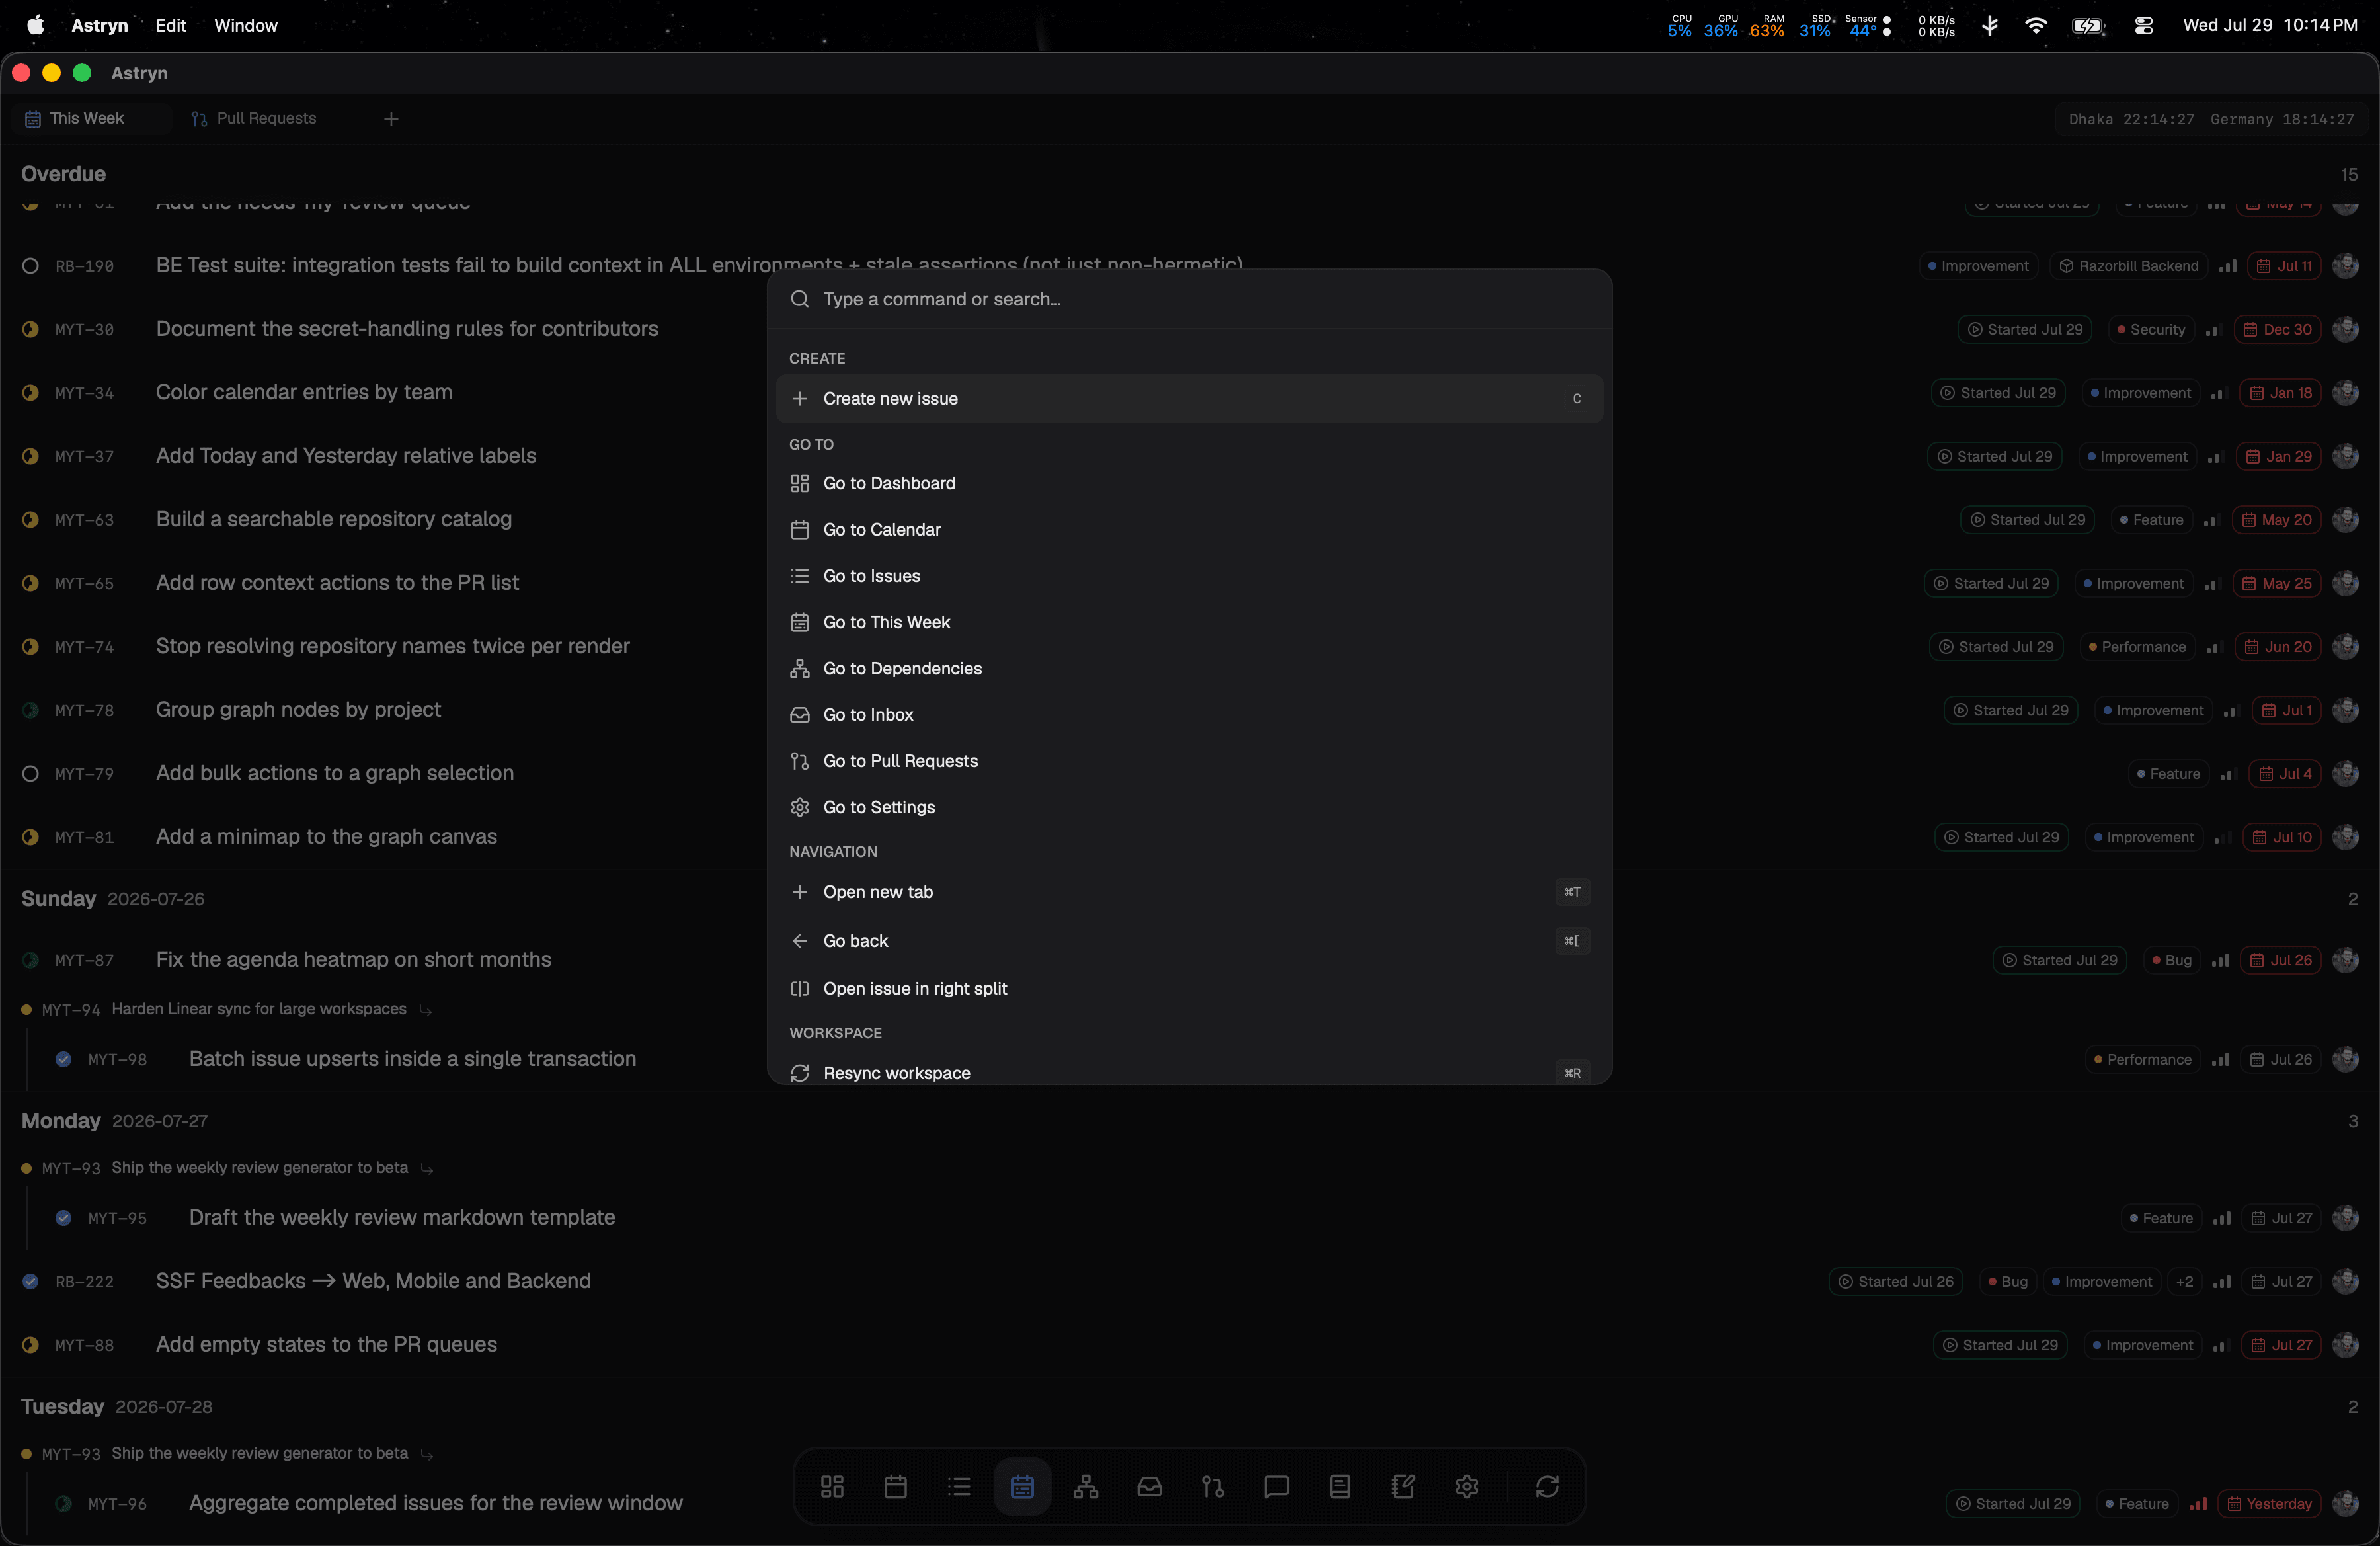The height and width of the screenshot is (1546, 2380).
Task: Expand the +2 labels chip on RB-222
Action: pyautogui.click(x=2184, y=1282)
